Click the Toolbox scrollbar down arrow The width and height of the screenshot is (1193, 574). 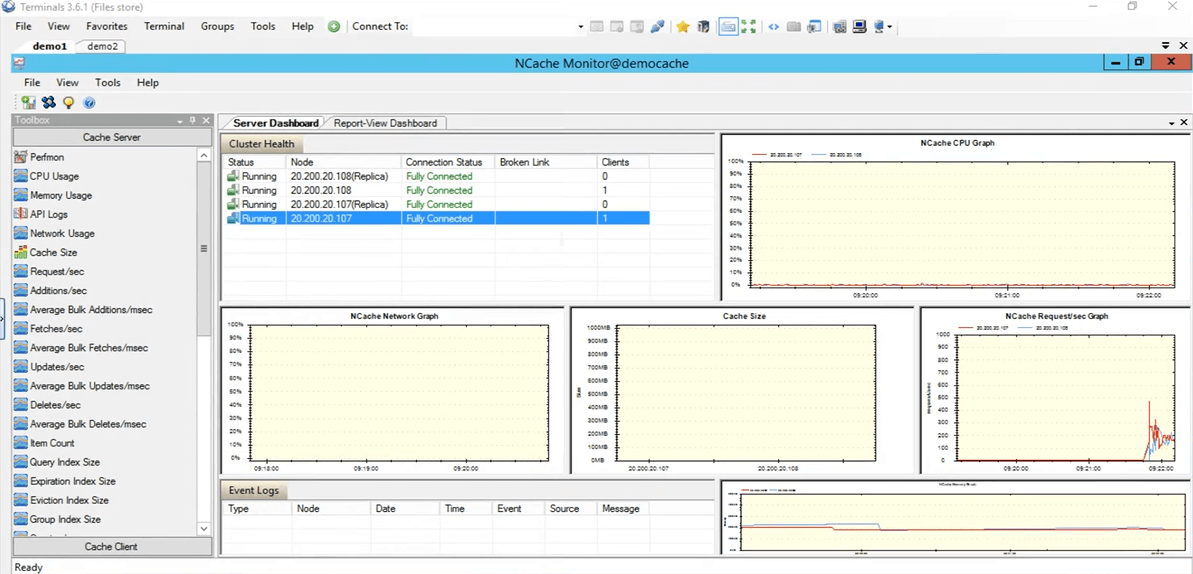pyautogui.click(x=204, y=528)
